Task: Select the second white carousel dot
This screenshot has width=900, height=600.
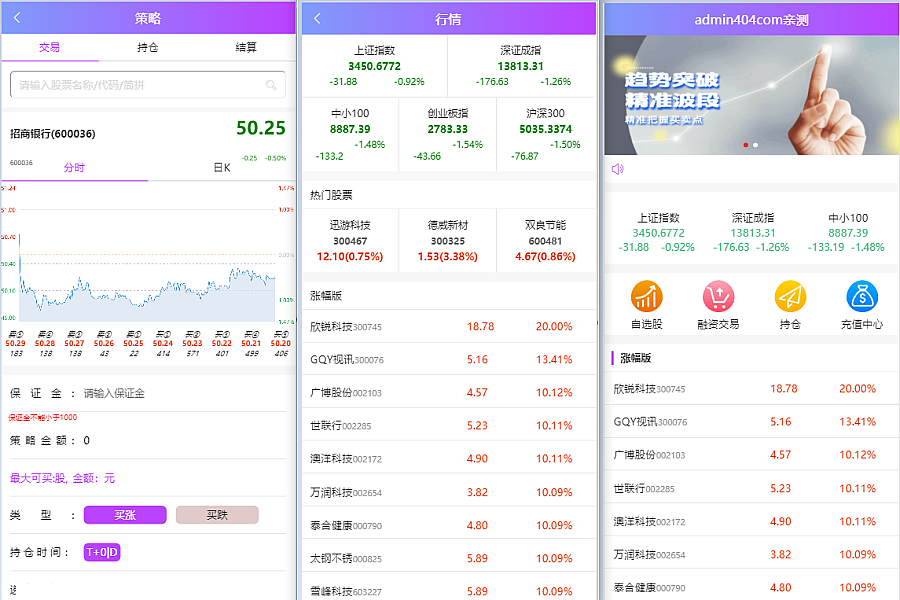Action: (x=755, y=145)
